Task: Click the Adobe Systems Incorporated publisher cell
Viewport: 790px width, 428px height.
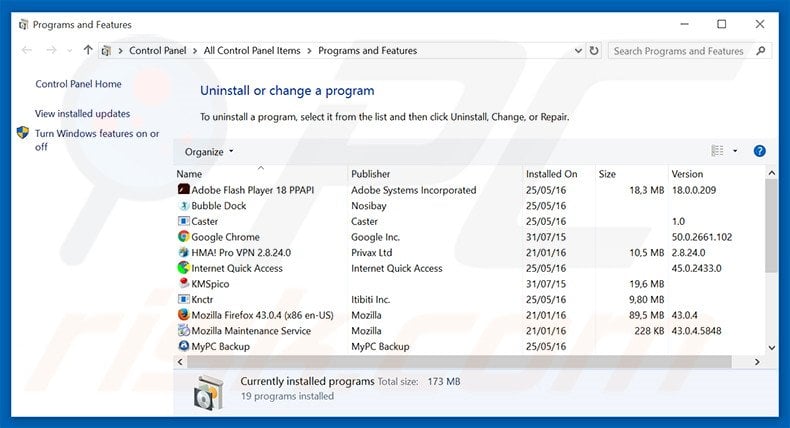Action: tap(414, 190)
